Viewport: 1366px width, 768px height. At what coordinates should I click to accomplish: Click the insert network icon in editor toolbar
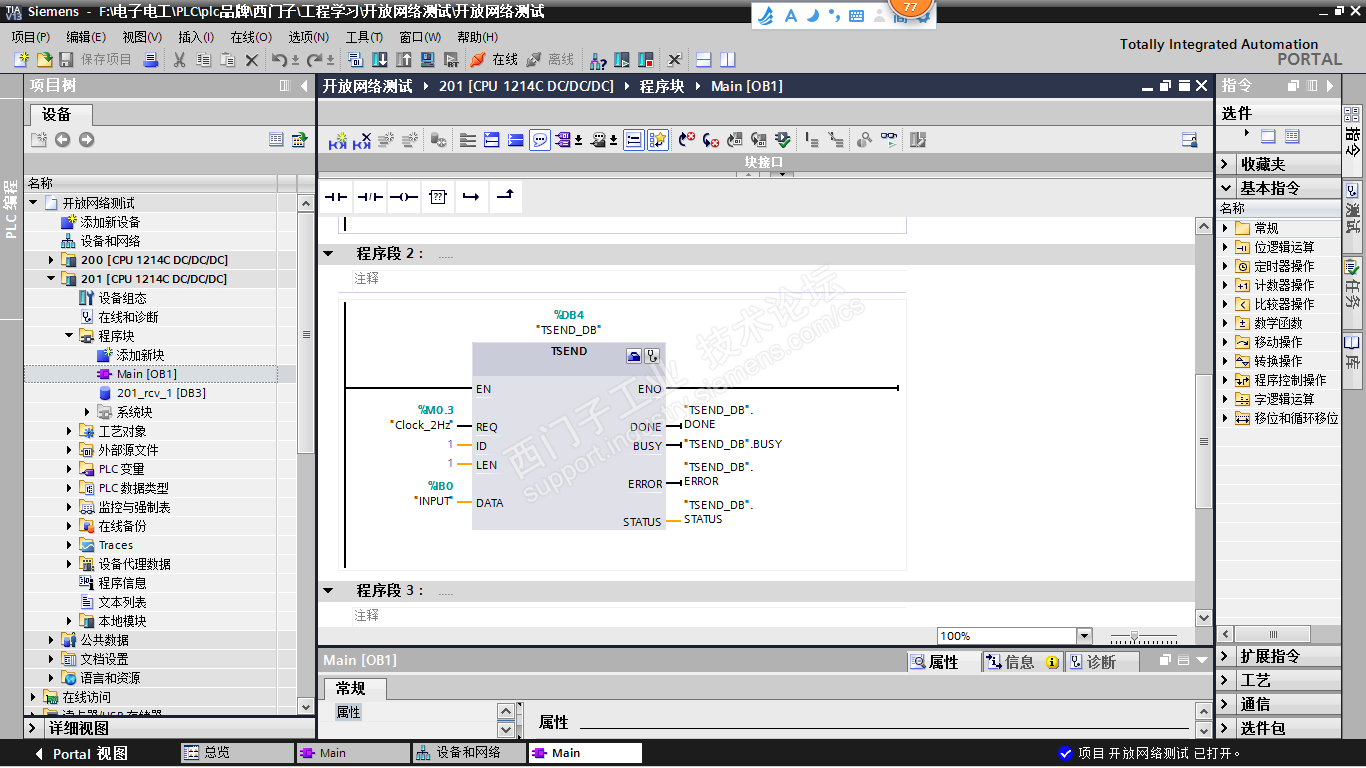tap(338, 141)
